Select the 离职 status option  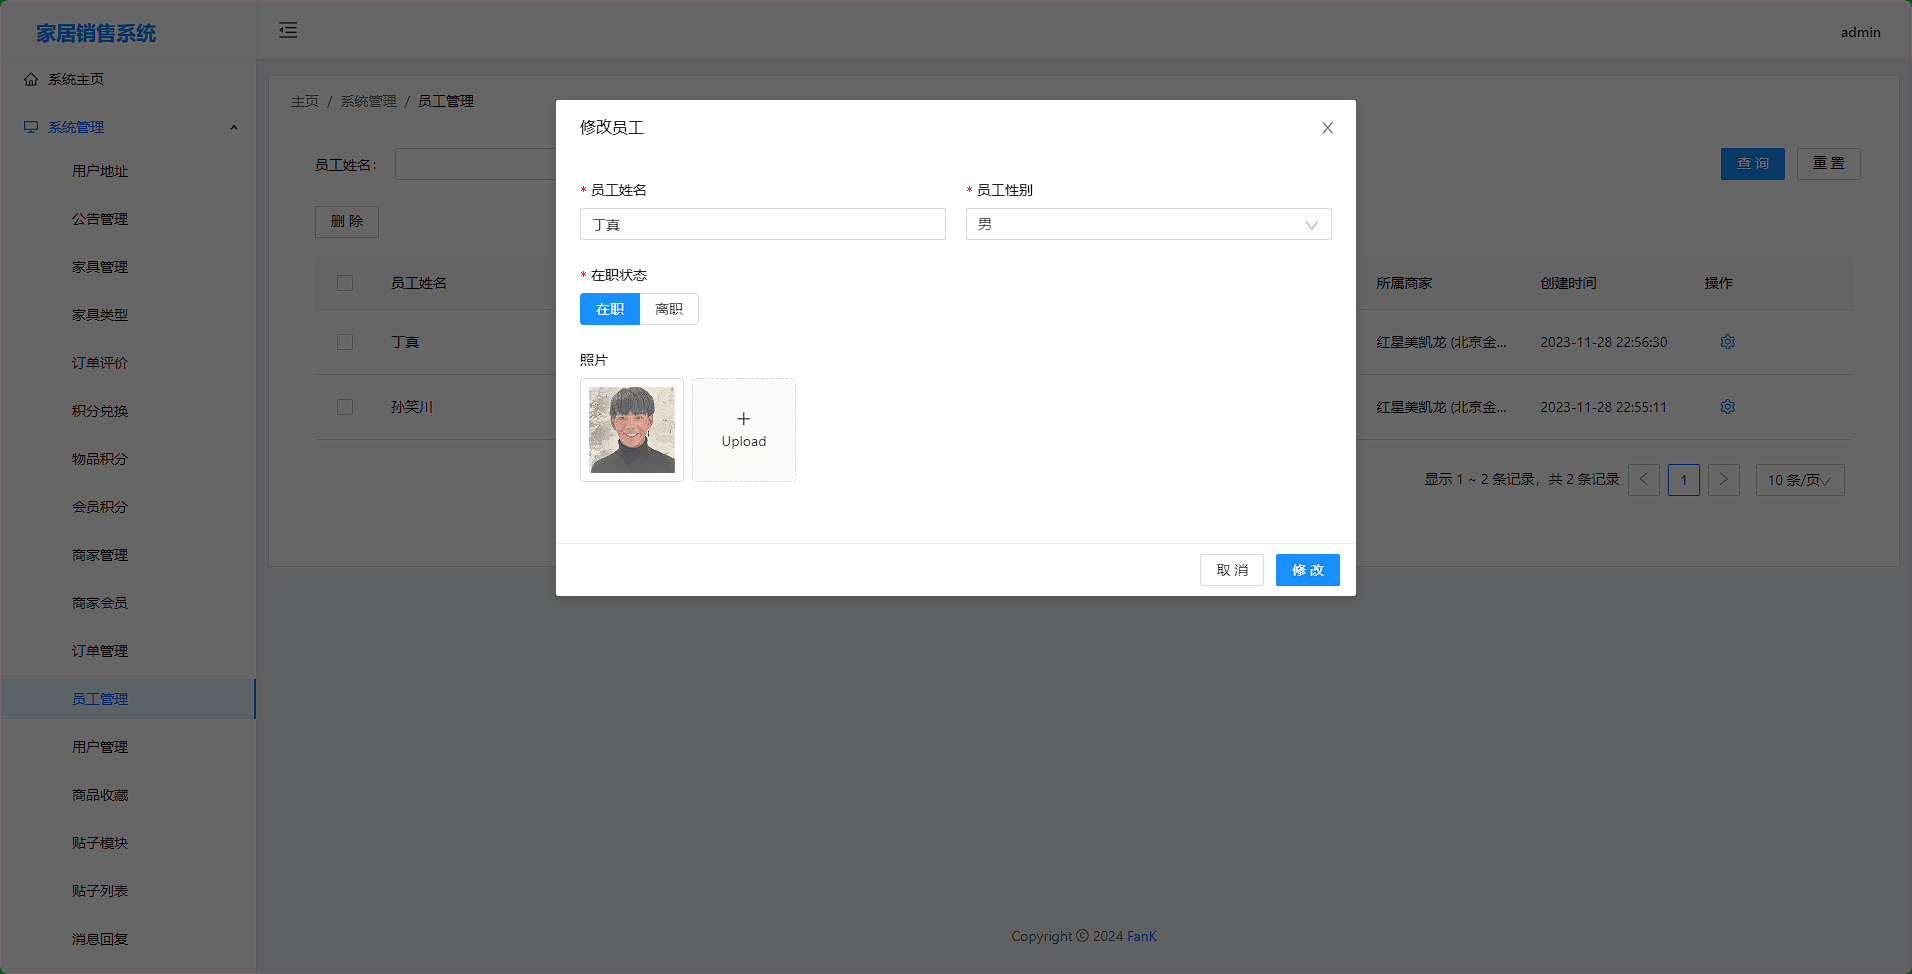[x=669, y=309]
